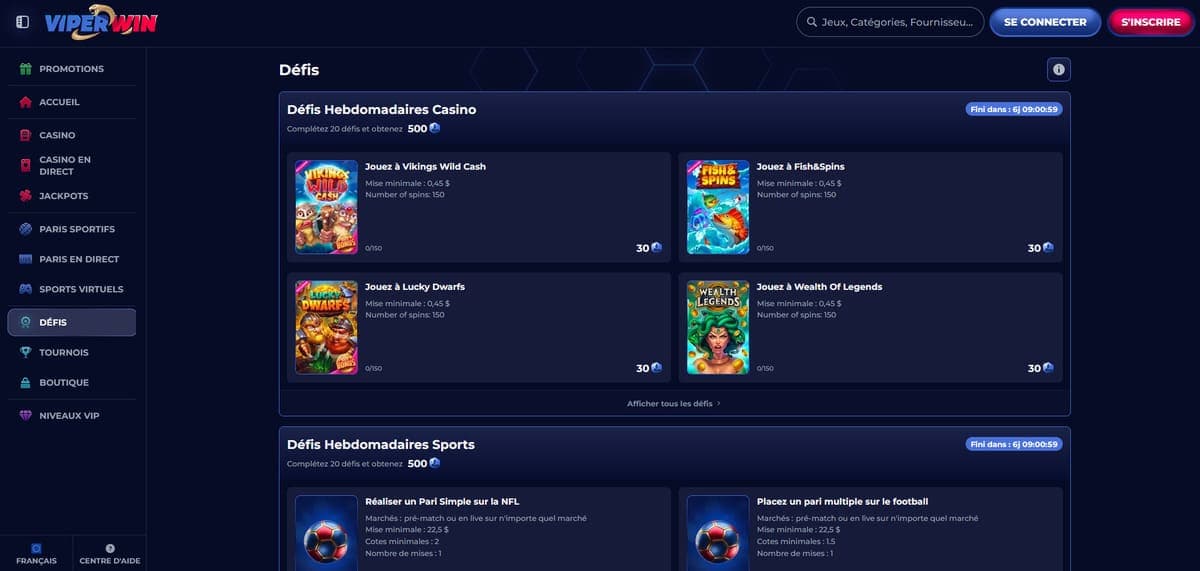Click the Défis medal icon
The image size is (1200, 571).
26,322
